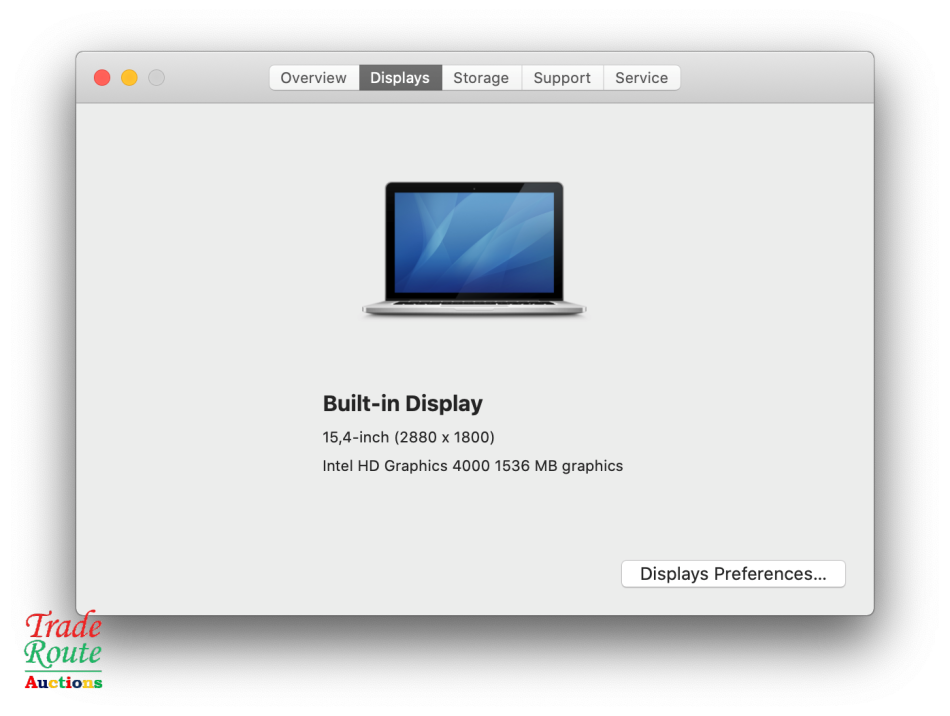Image resolution: width=950 pixels, height=716 pixels.
Task: Open Displays Preferences
Action: coord(733,573)
